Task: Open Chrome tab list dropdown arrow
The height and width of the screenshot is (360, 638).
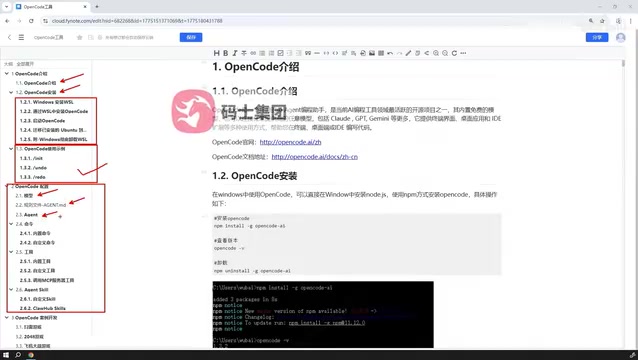Action: click(x=6, y=7)
